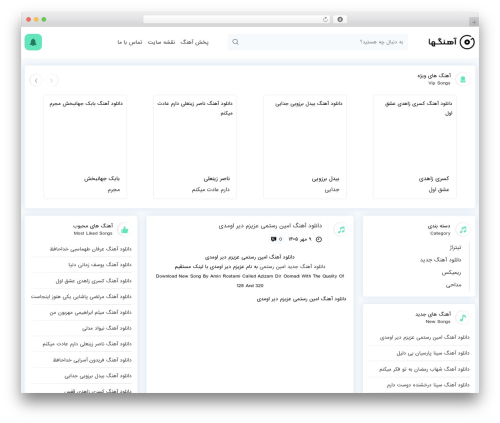Open Most Liked link یوسف زمانی دنیا
The image size is (500, 423).
[100, 265]
